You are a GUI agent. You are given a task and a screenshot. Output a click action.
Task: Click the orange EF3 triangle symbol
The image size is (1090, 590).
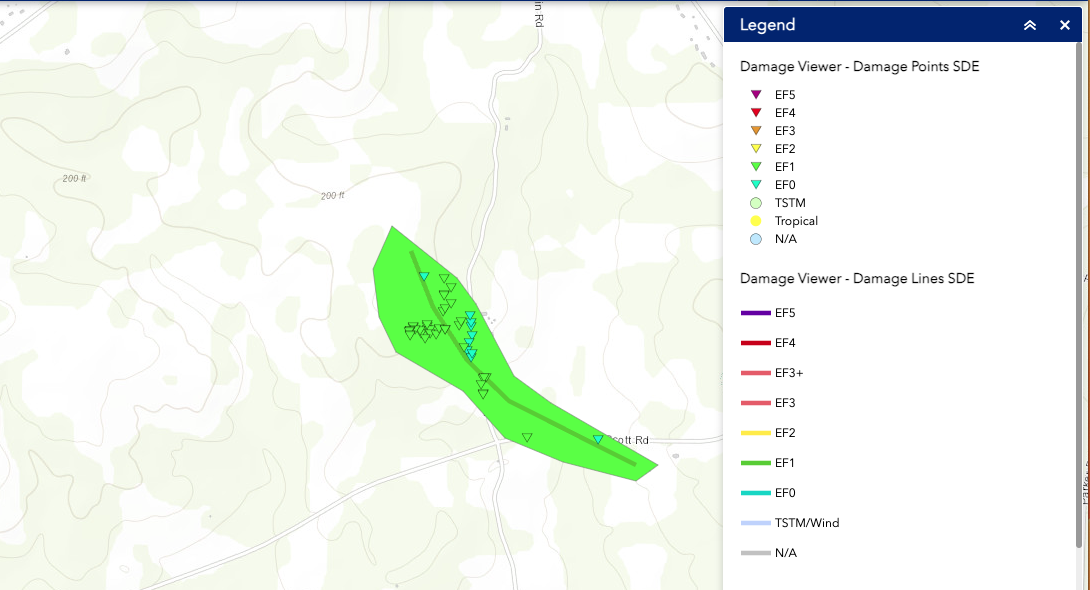[x=756, y=131]
